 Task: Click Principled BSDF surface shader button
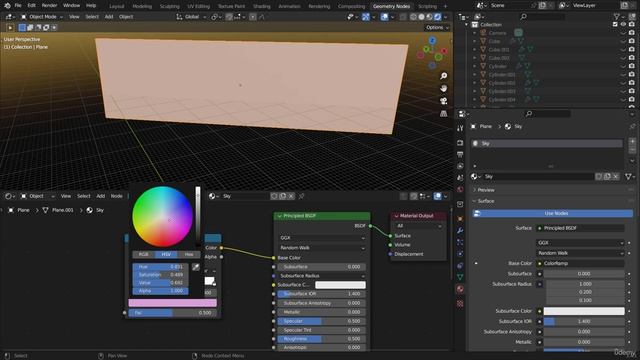(580, 228)
